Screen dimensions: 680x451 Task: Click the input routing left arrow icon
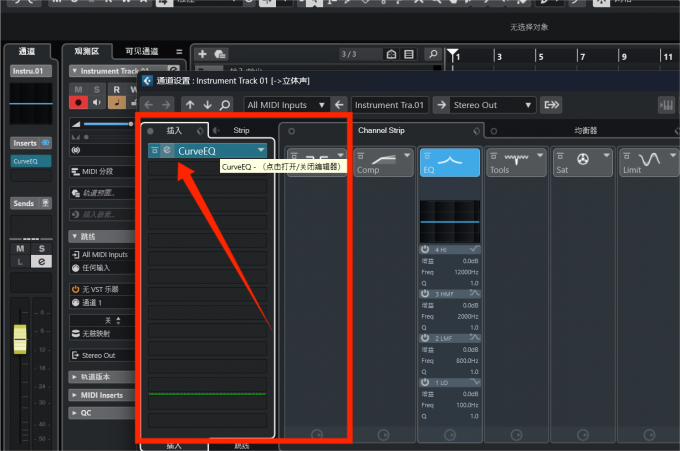point(339,105)
